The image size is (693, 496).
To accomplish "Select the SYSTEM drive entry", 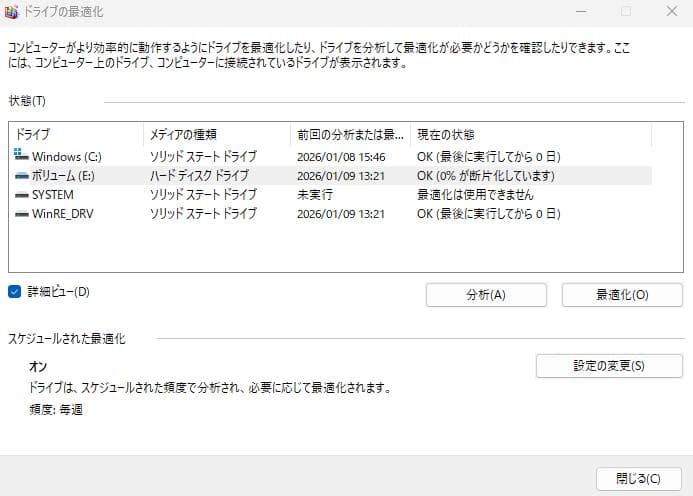I will 53,195.
